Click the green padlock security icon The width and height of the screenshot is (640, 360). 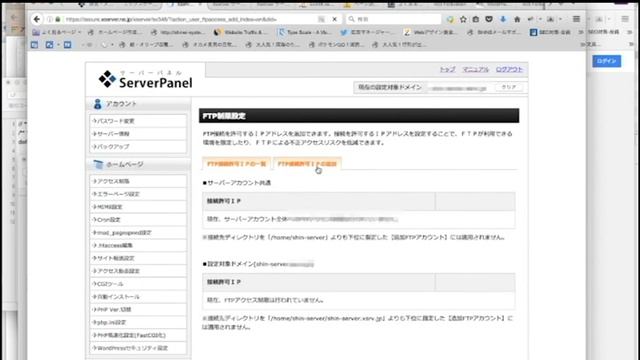[58, 19]
